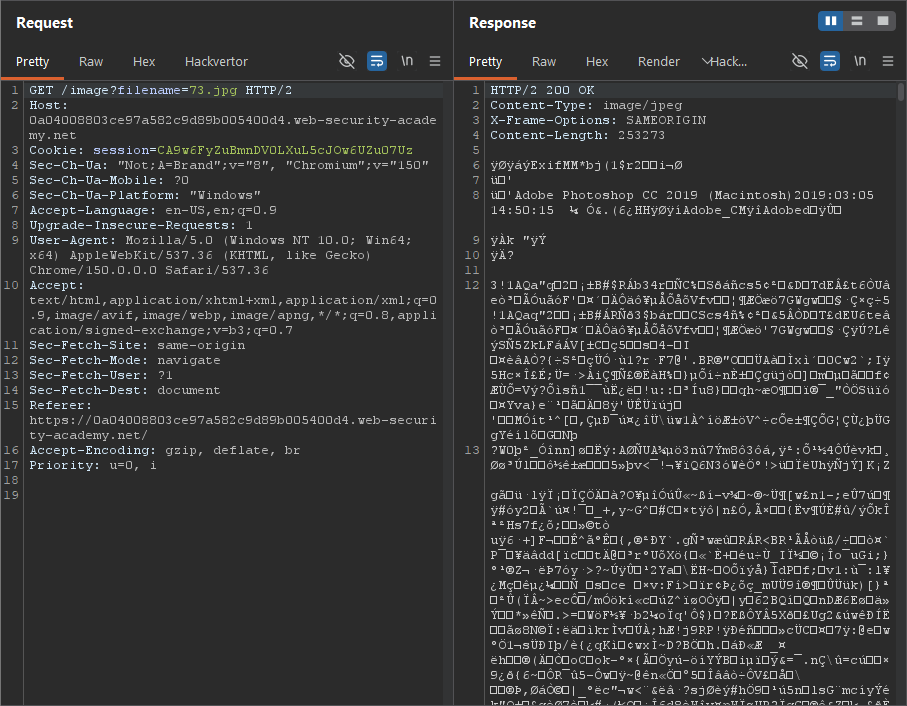907x706 pixels.
Task: Click the X-Frame-Options: SAMEORIGIN response header
Action: tap(598, 120)
